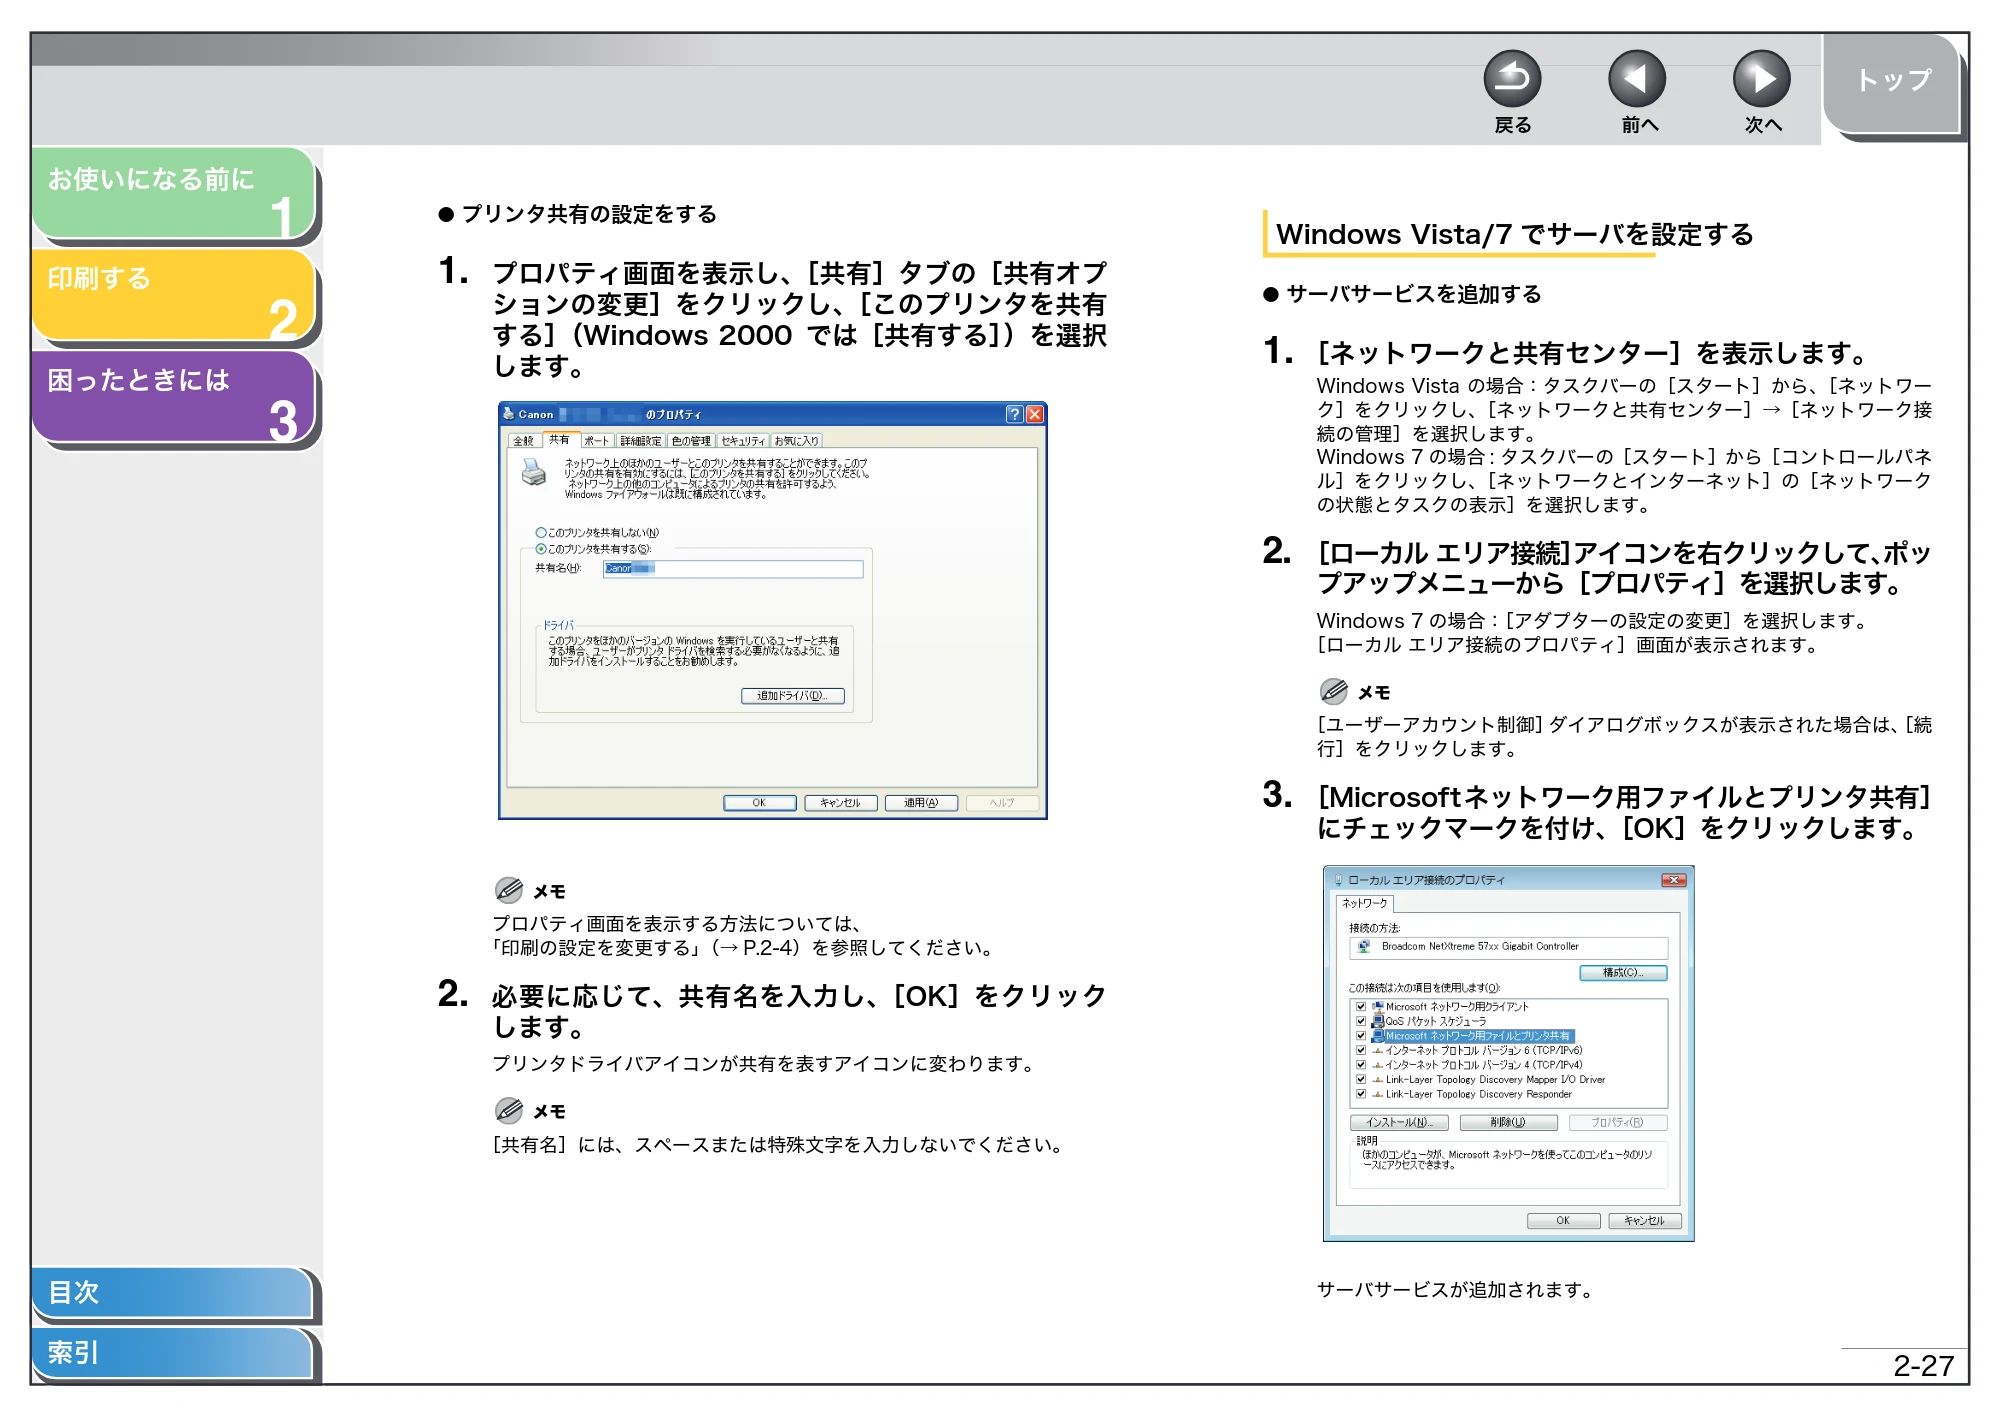Click the Mapper I/O Driver item icon
The height and width of the screenshot is (1414, 2000).
tap(1378, 1080)
